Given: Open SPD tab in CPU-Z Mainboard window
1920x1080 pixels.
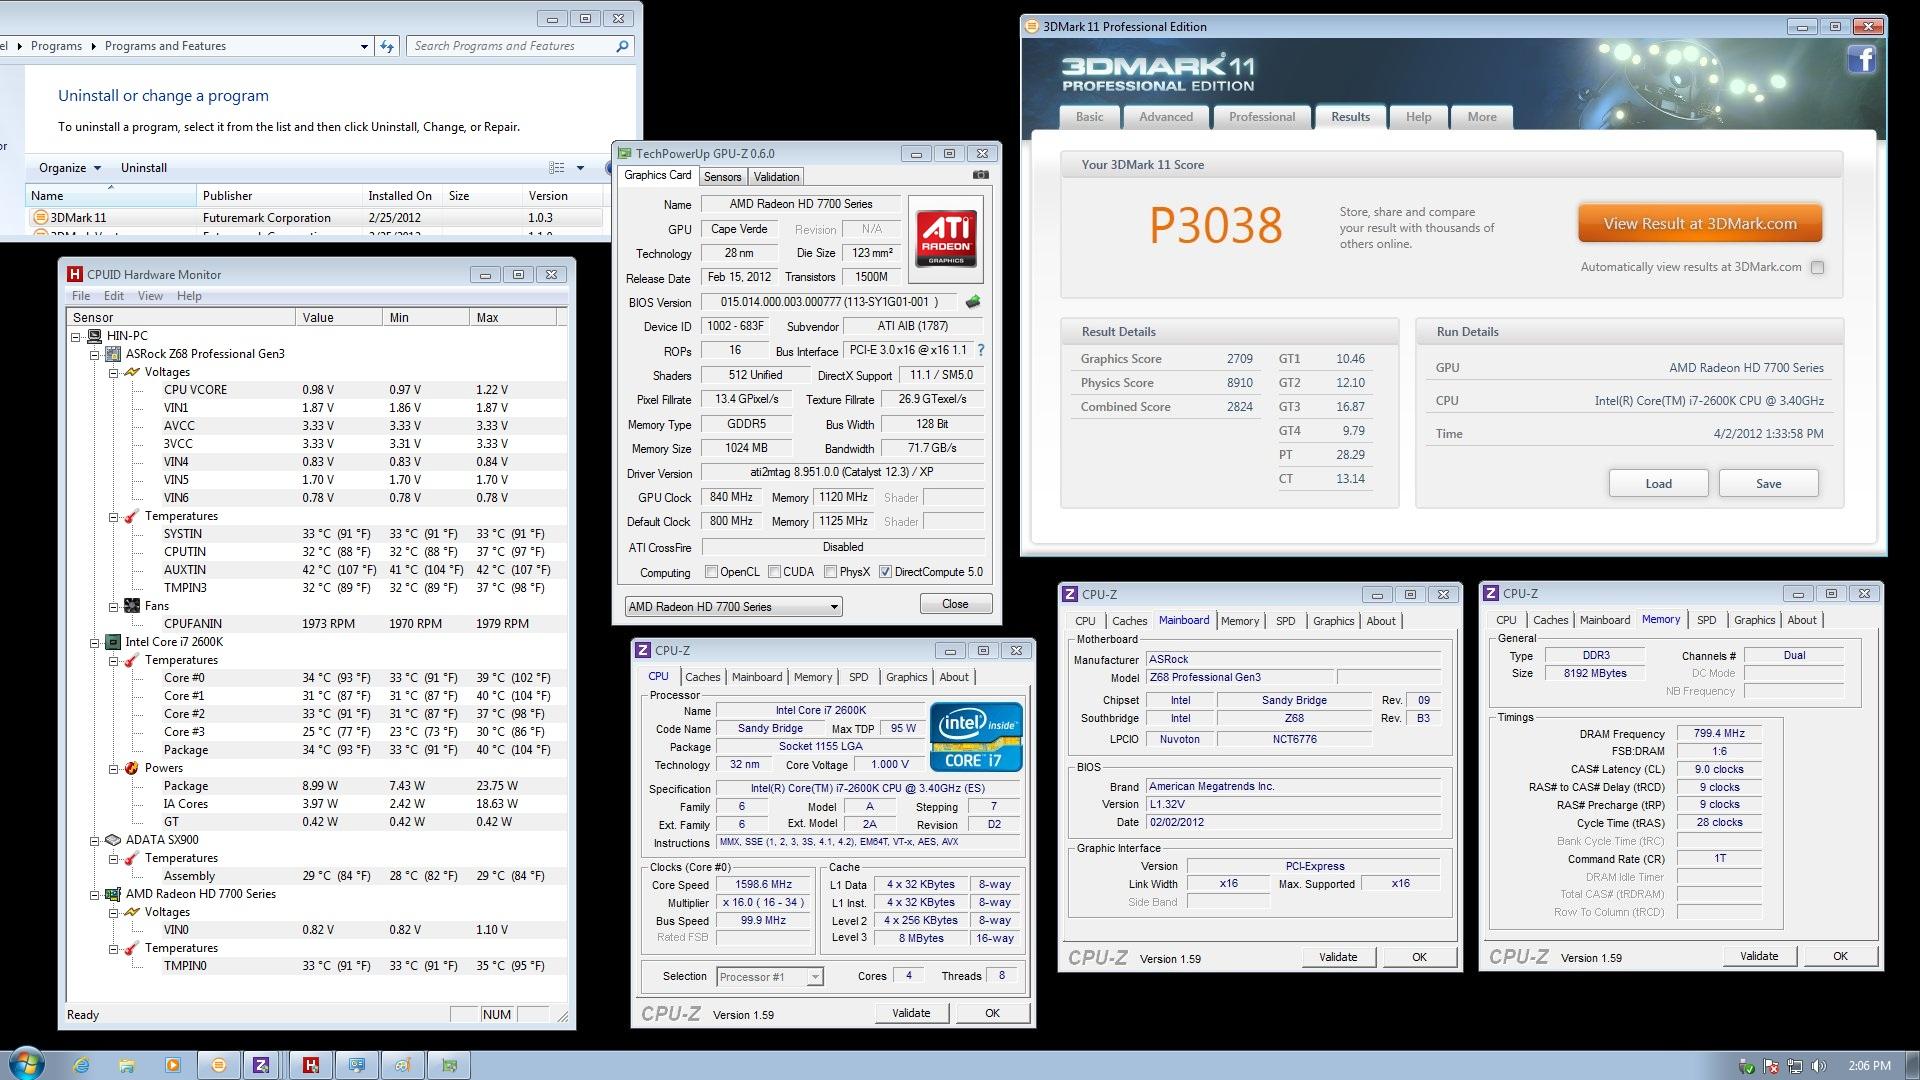Looking at the screenshot, I should pos(1286,621).
